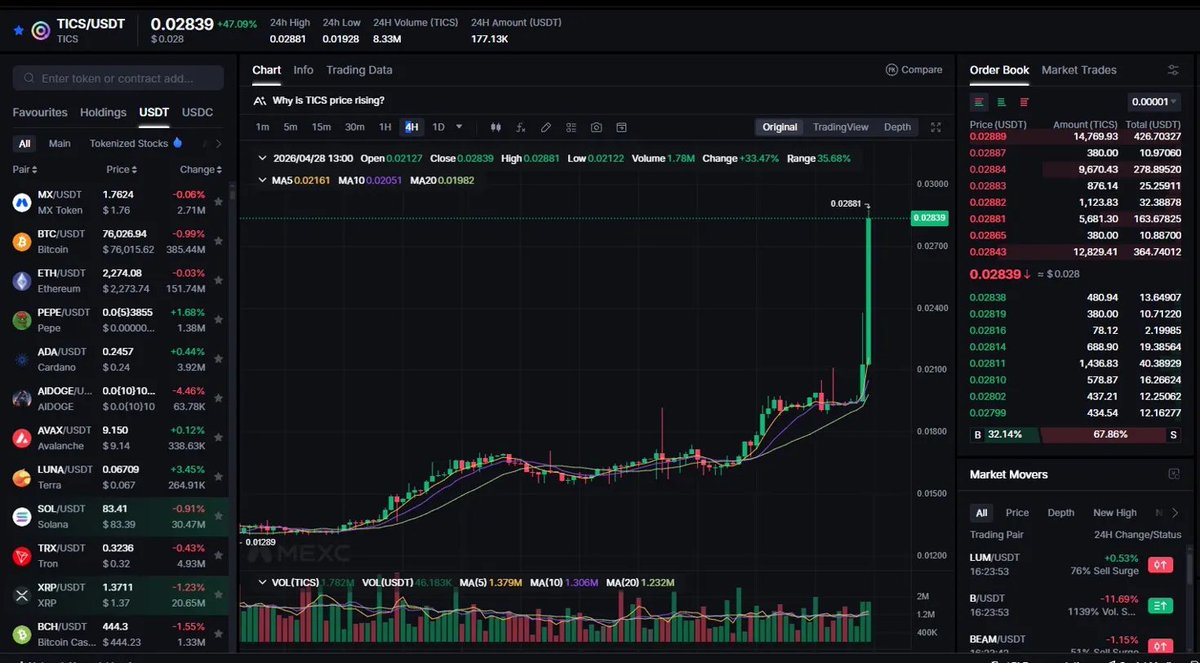The height and width of the screenshot is (663, 1200).
Task: Set chart interval to 1H
Action: pyautogui.click(x=385, y=127)
